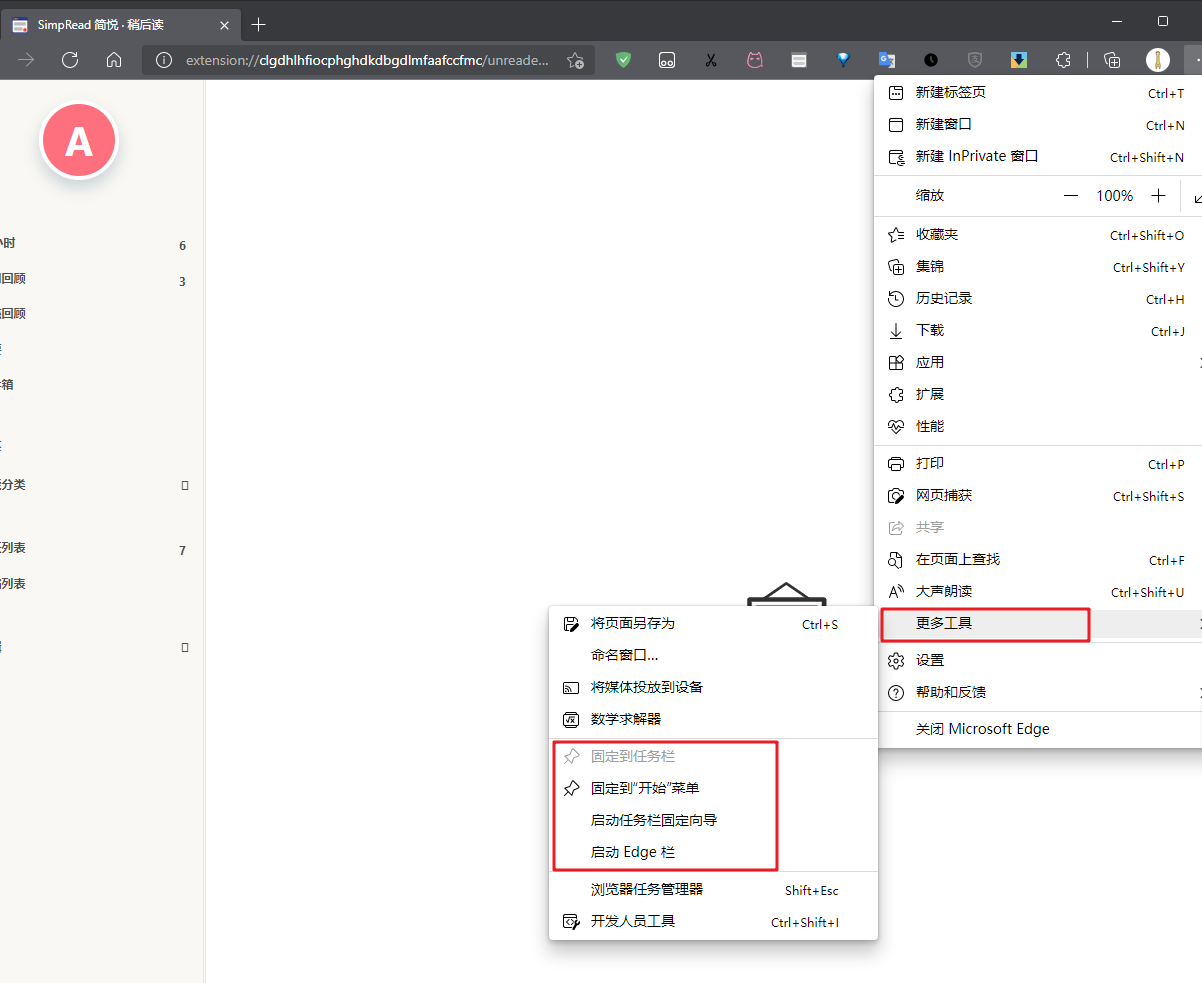
Task: Open 开发人员工具 from submenu
Action: click(x=713, y=922)
